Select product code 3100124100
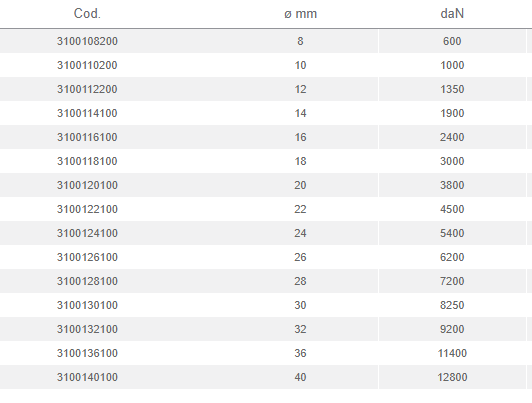This screenshot has width=532, height=403. (x=87, y=233)
